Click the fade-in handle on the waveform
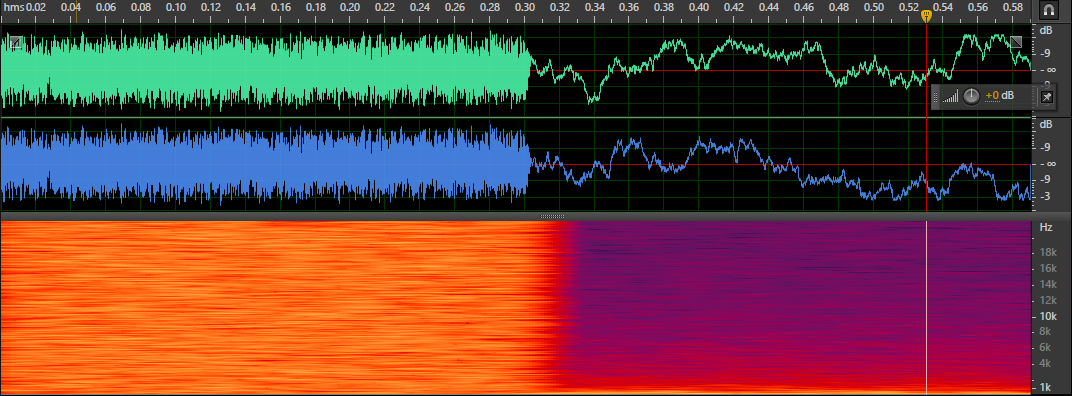 (16, 42)
